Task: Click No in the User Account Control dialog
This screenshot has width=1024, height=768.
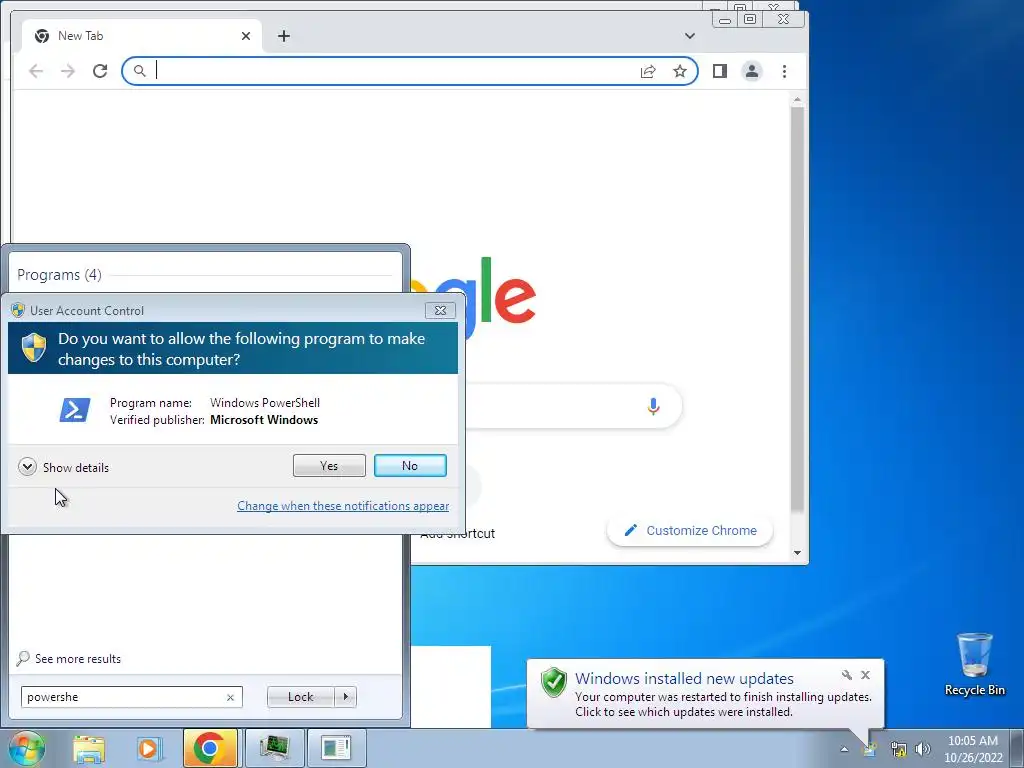Action: pos(410,466)
